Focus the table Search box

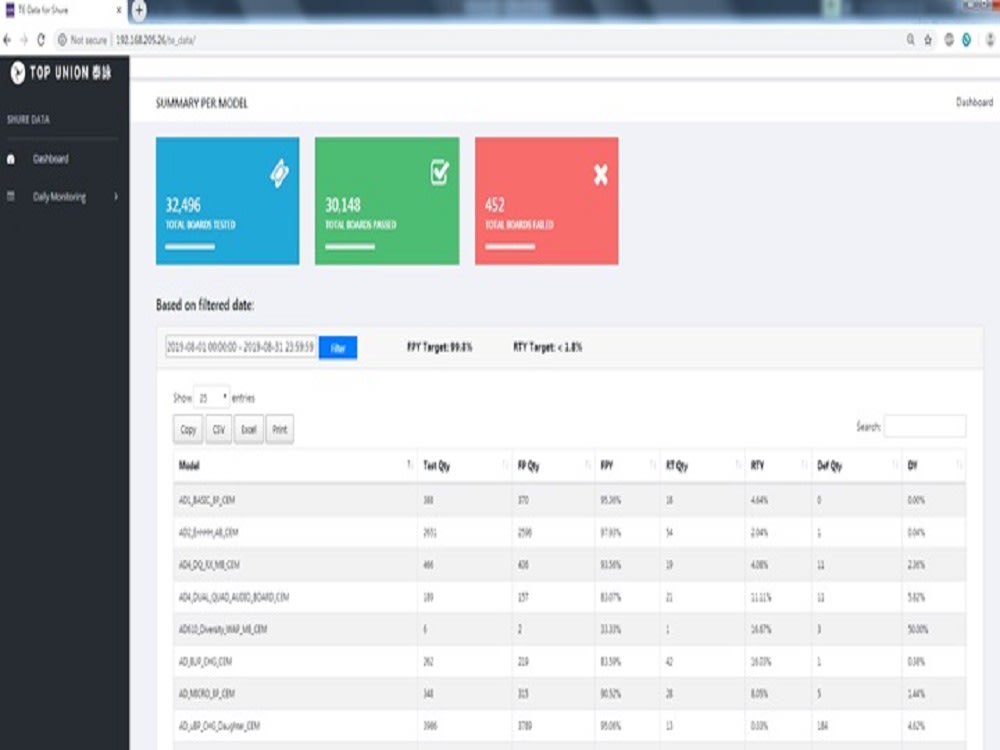[925, 426]
